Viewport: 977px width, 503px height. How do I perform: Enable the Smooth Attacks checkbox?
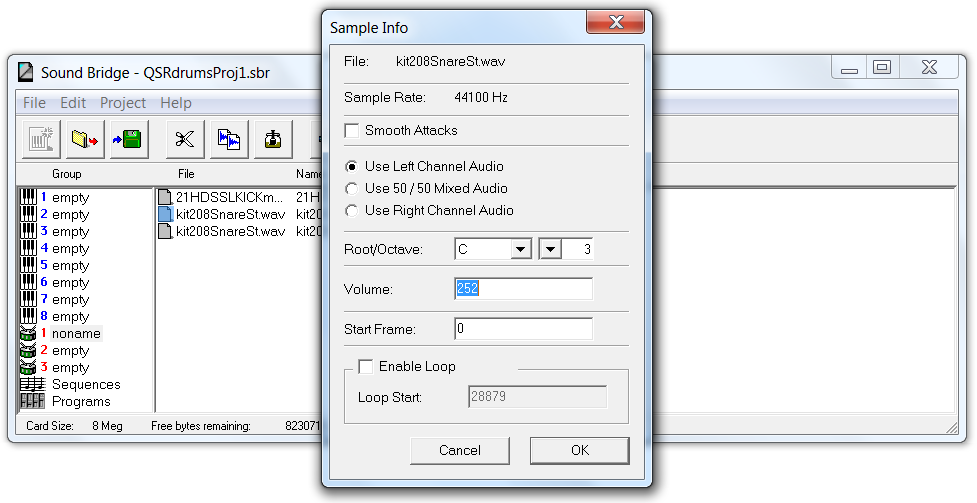pyautogui.click(x=352, y=131)
